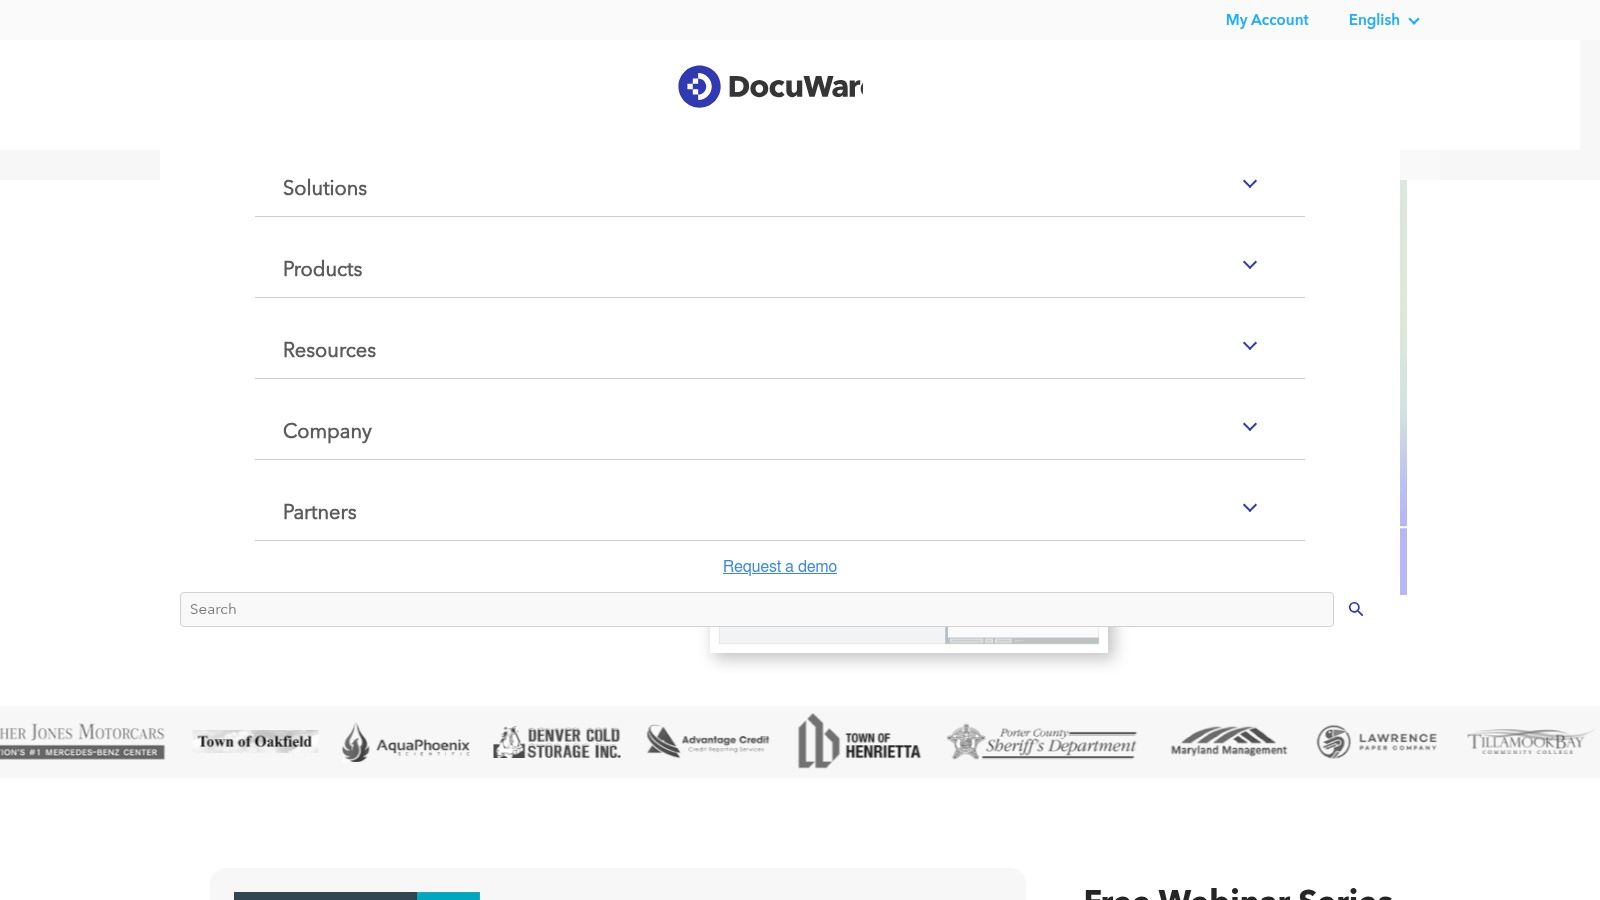Click the Porter County Sheriff's Department logo
The width and height of the screenshot is (1600, 900).
(x=1041, y=742)
